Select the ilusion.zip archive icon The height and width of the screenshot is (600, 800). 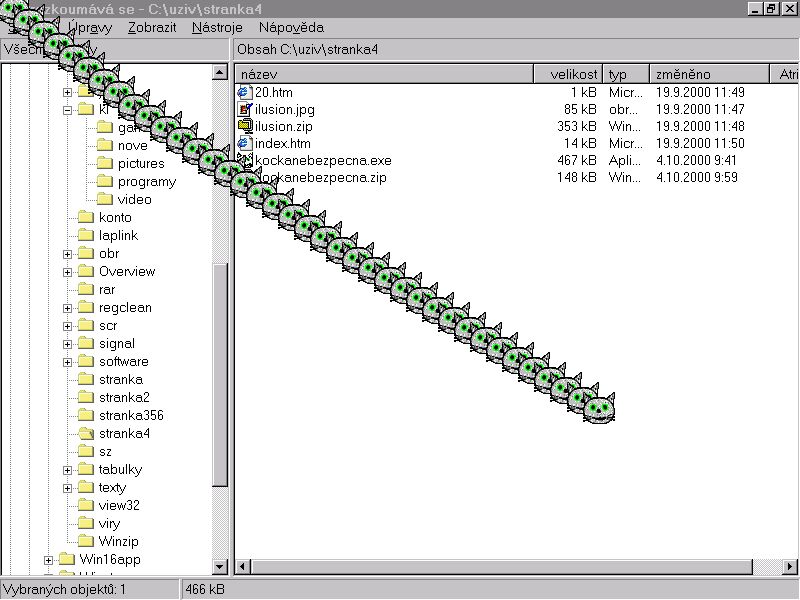[x=246, y=126]
